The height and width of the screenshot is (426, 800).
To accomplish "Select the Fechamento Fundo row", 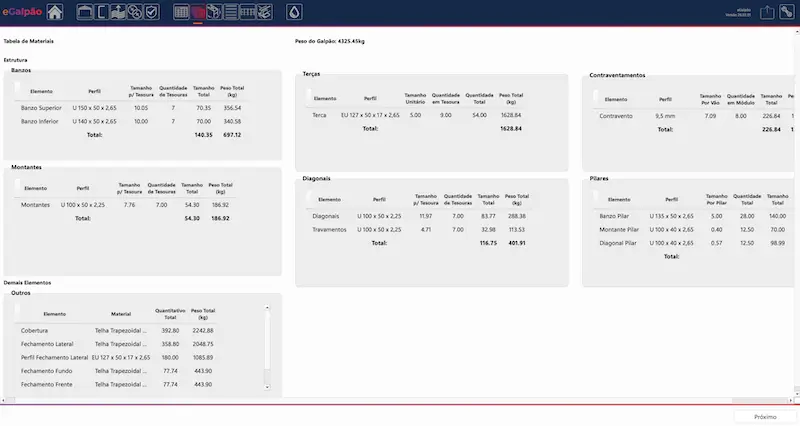I will [117, 371].
